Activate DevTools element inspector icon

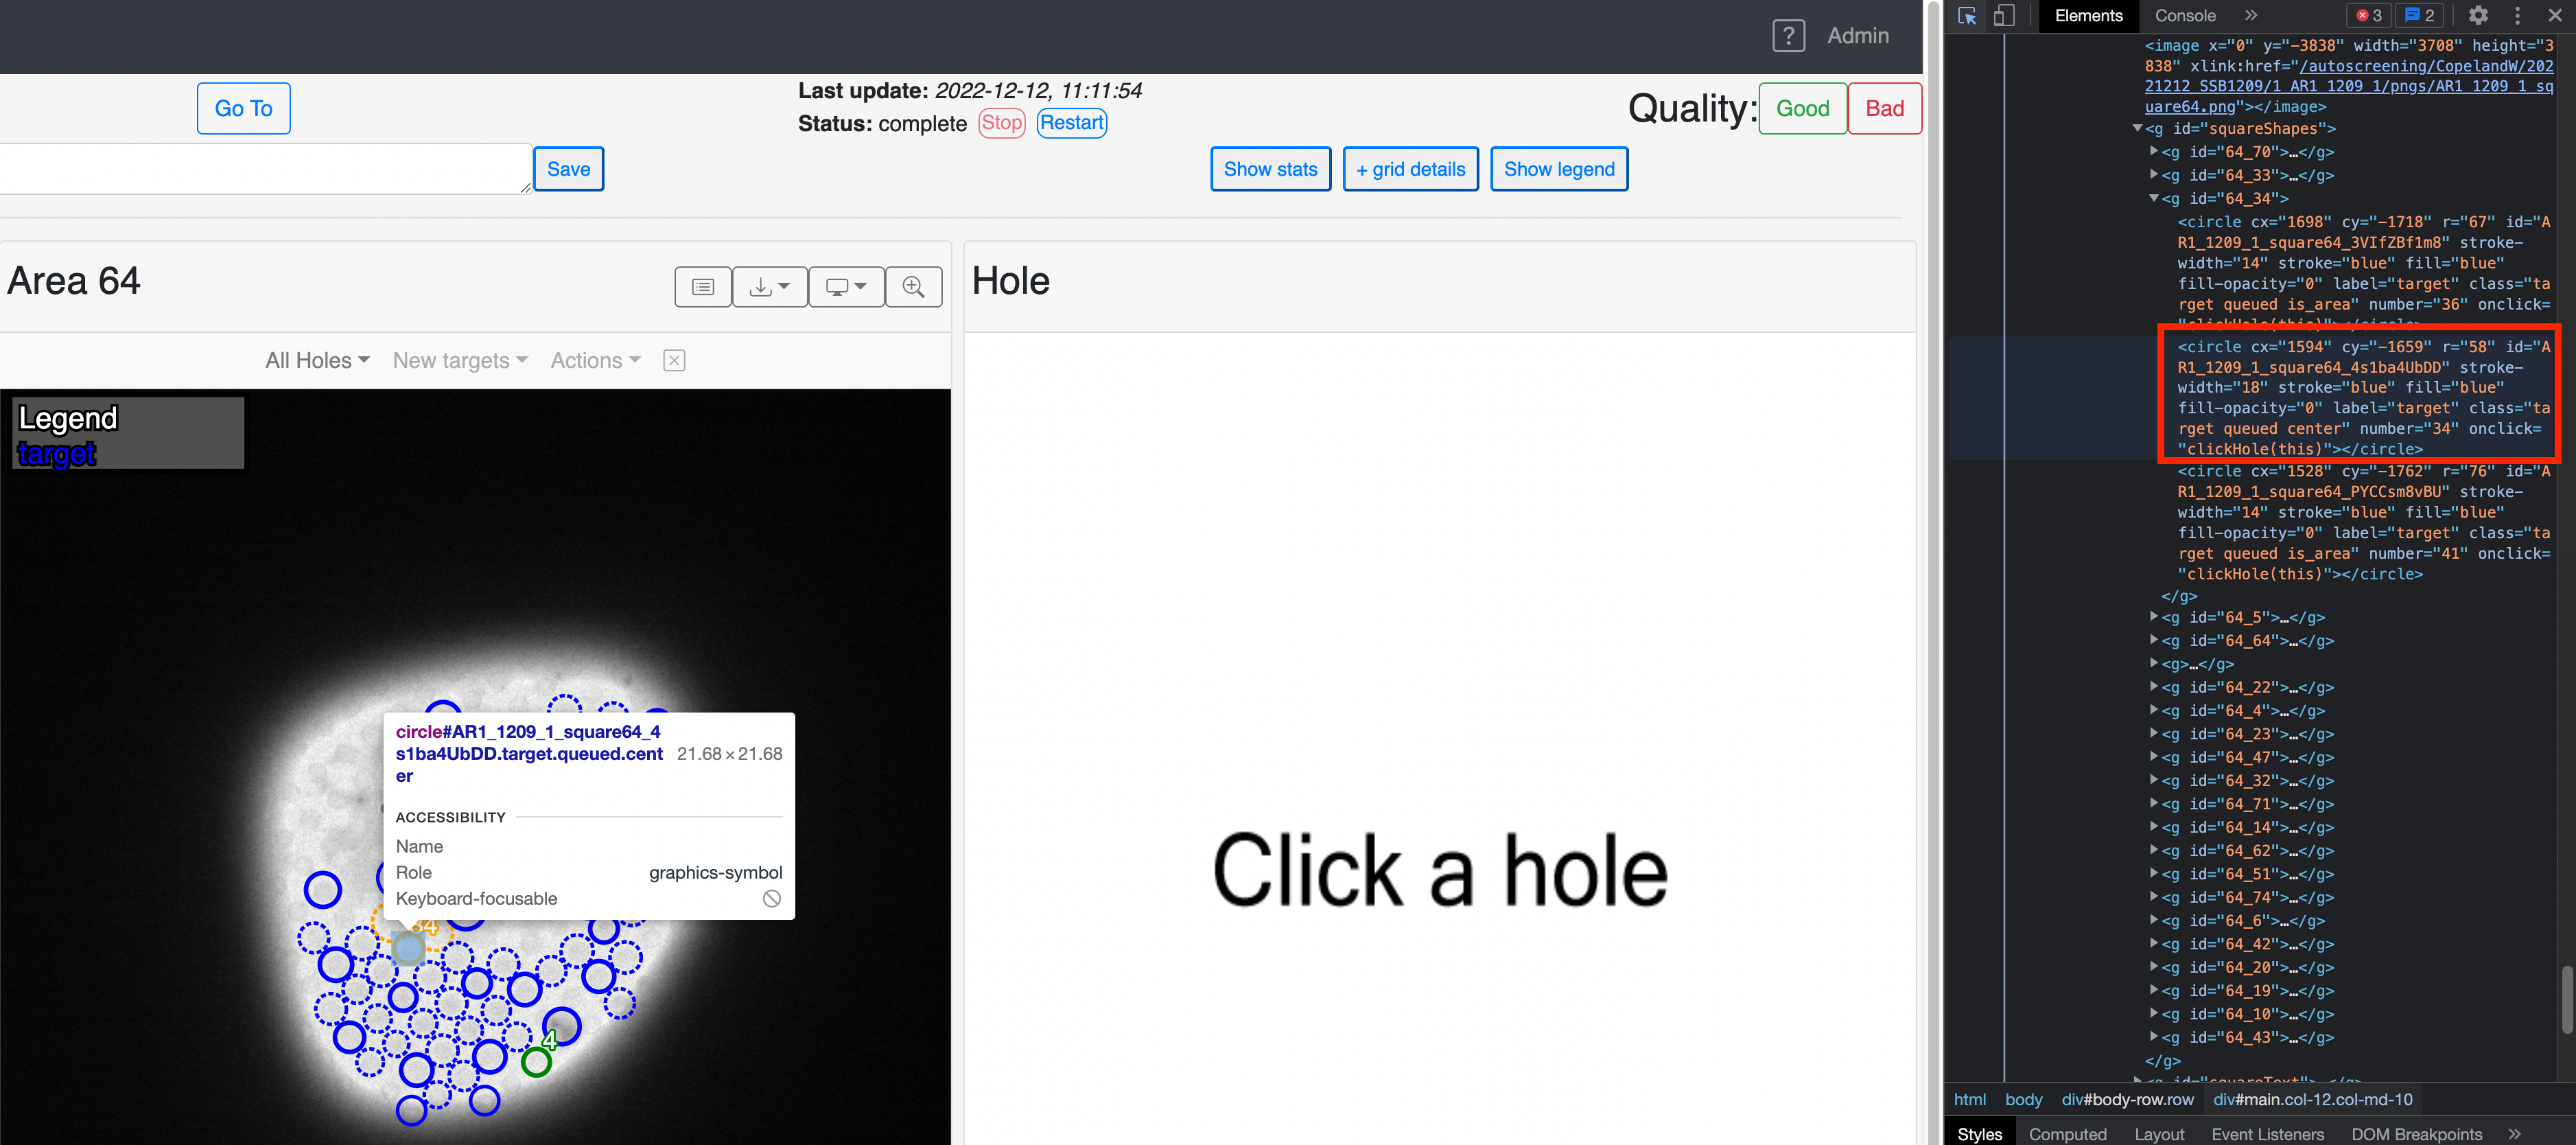1967,15
